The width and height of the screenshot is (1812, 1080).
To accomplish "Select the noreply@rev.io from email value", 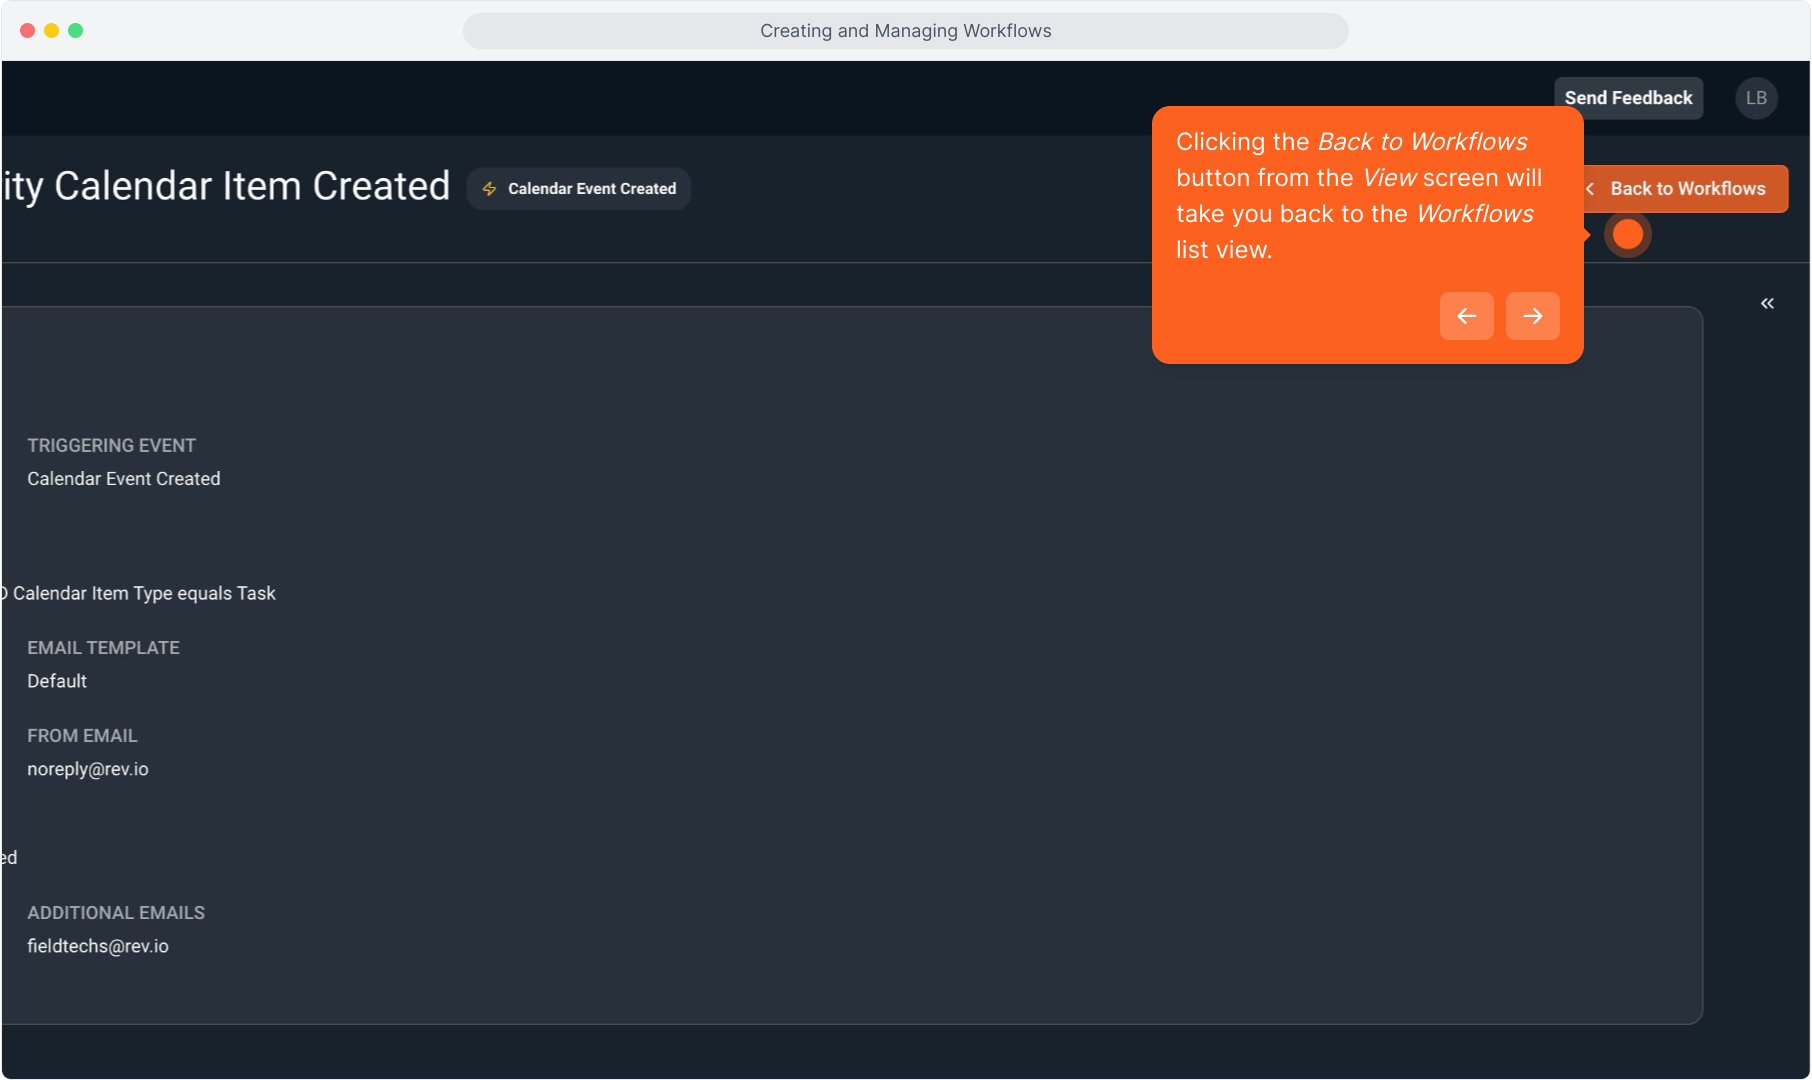I will click(x=88, y=769).
